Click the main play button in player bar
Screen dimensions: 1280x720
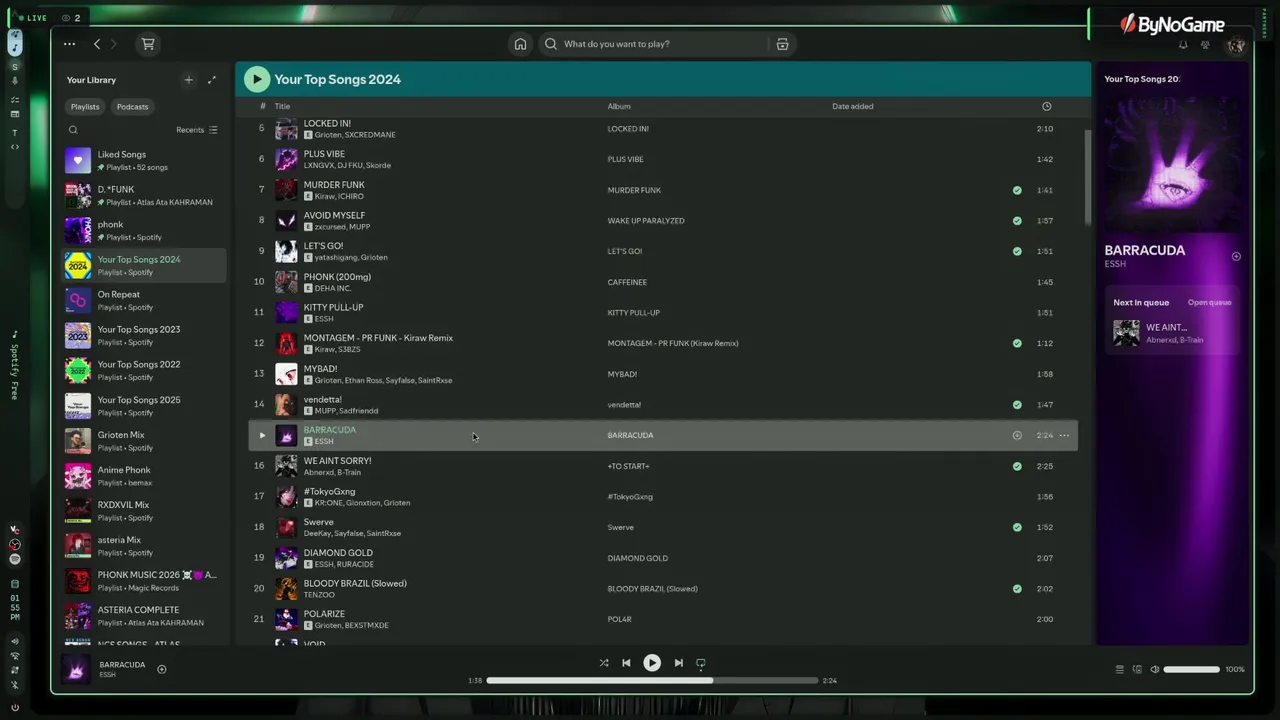[652, 662]
